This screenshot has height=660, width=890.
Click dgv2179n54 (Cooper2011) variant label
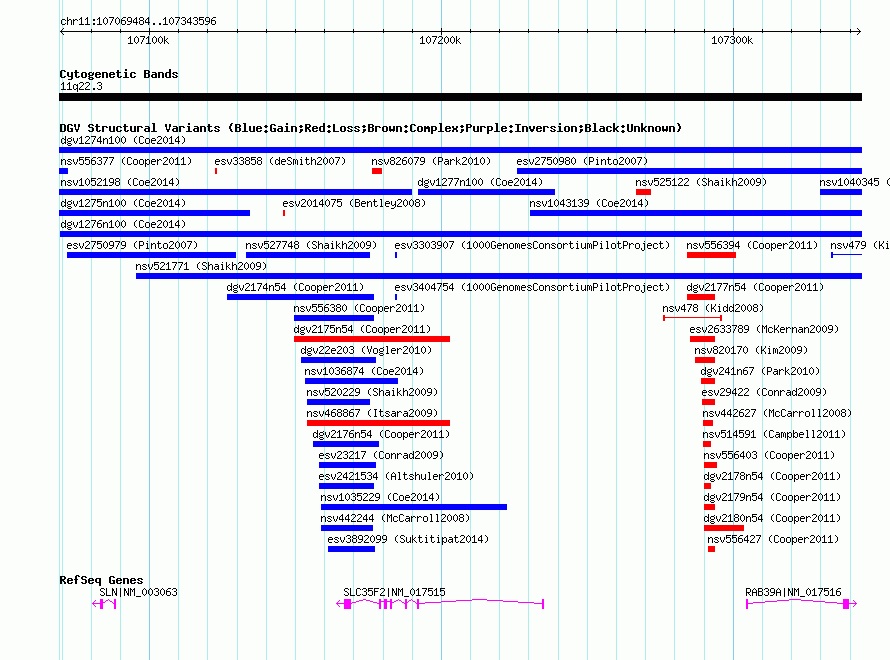tap(772, 497)
